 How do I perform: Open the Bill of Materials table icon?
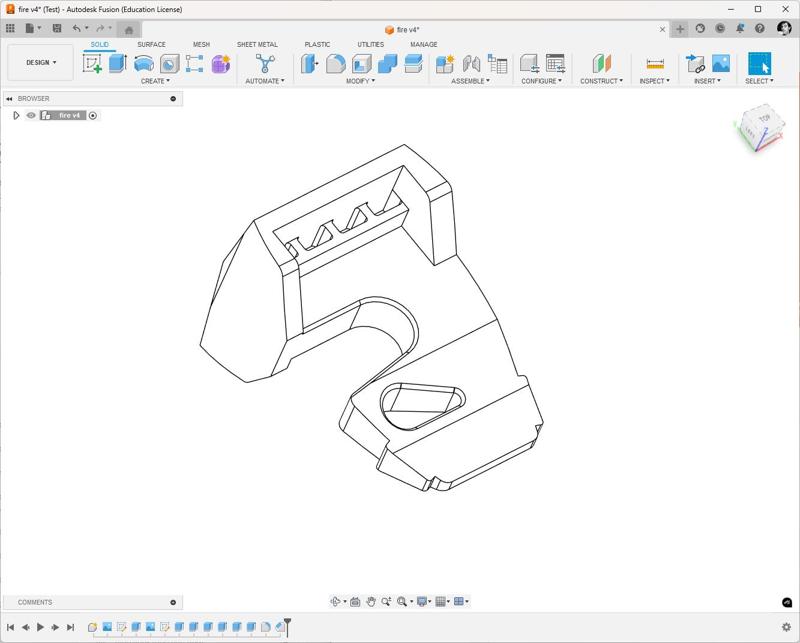click(497, 64)
